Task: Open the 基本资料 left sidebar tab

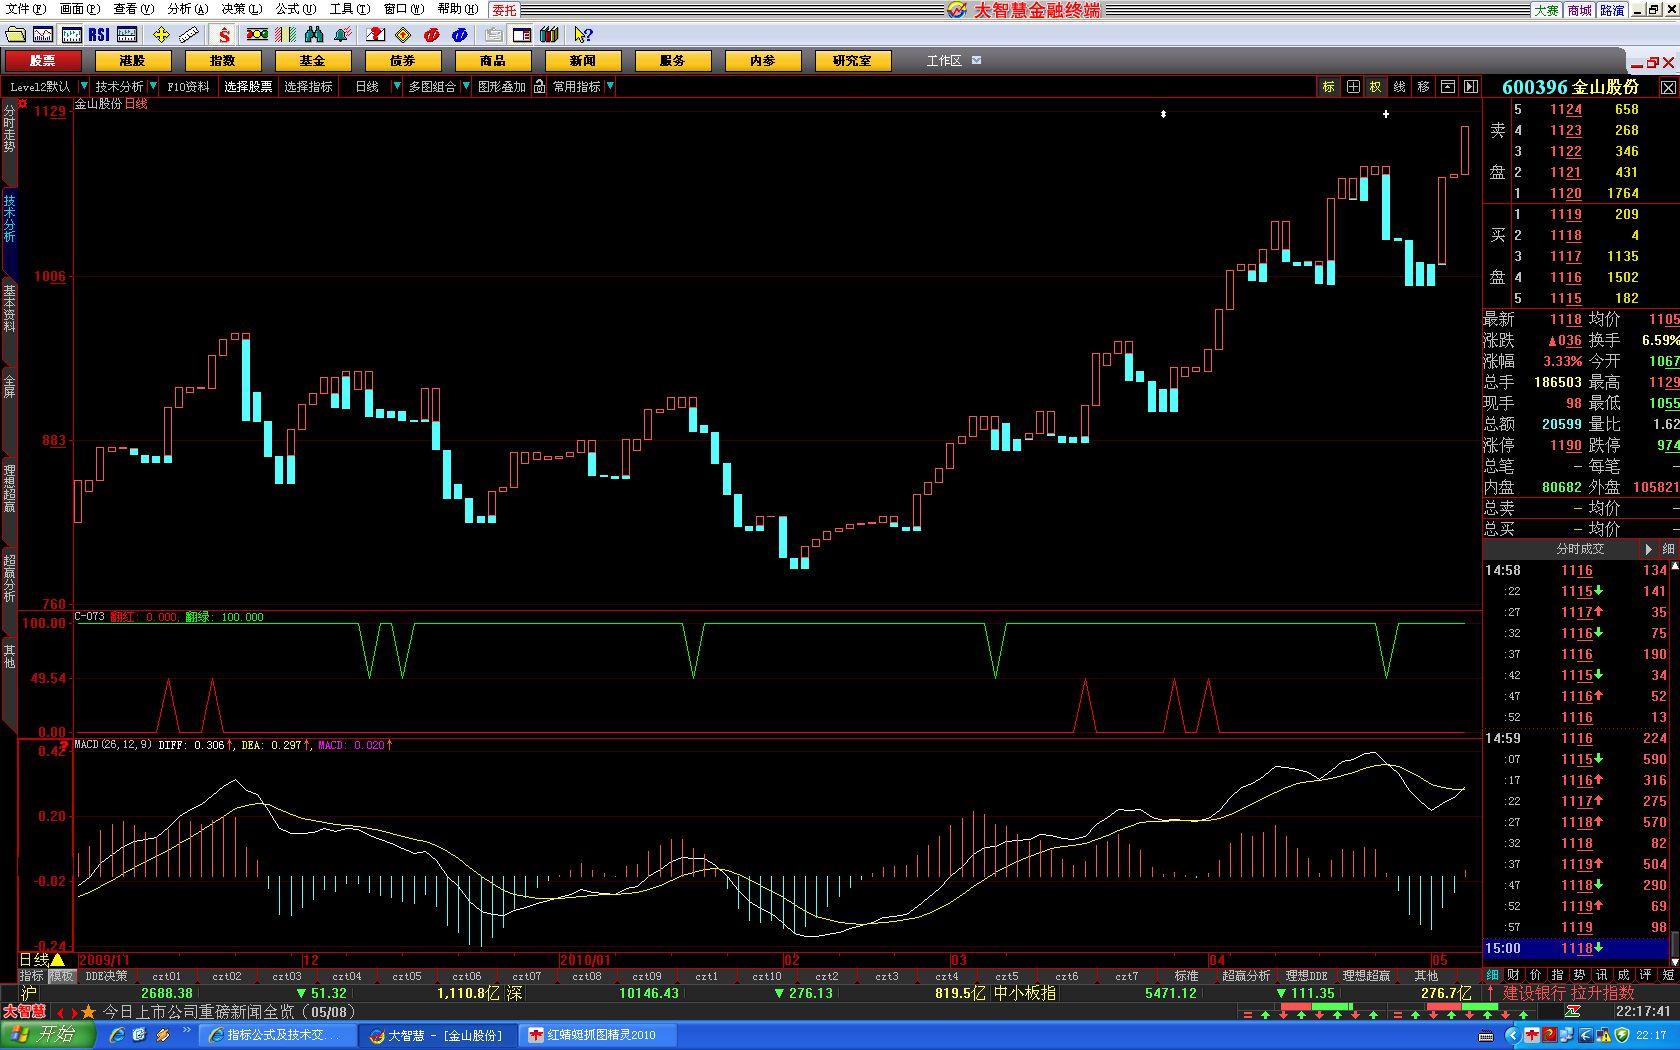Action: (x=9, y=310)
